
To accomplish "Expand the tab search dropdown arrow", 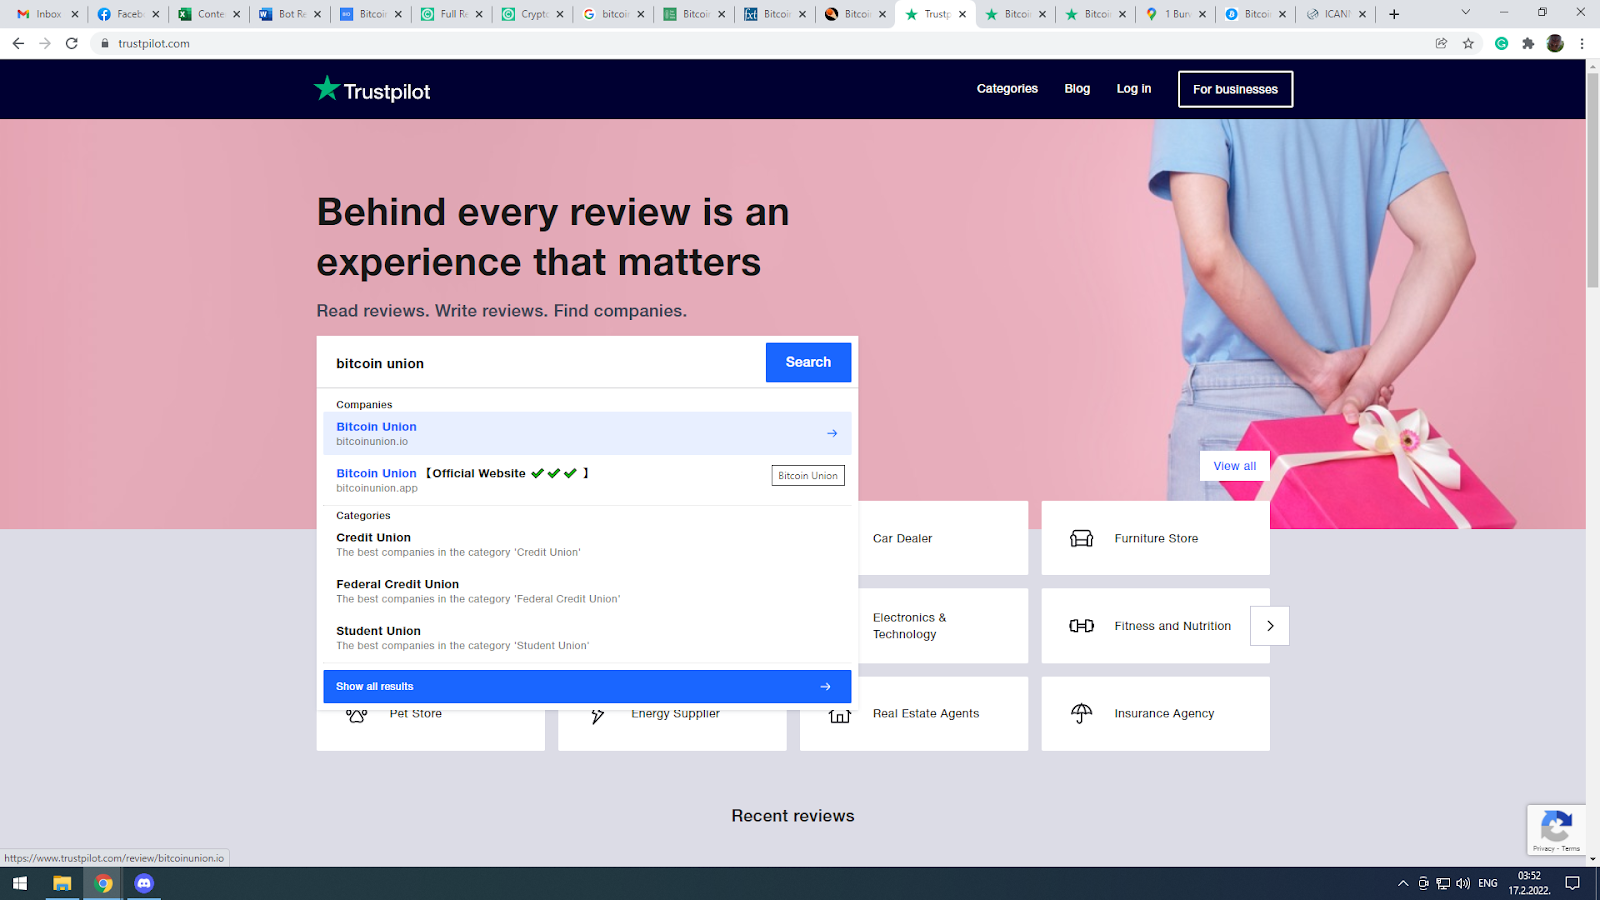I will click(1465, 13).
